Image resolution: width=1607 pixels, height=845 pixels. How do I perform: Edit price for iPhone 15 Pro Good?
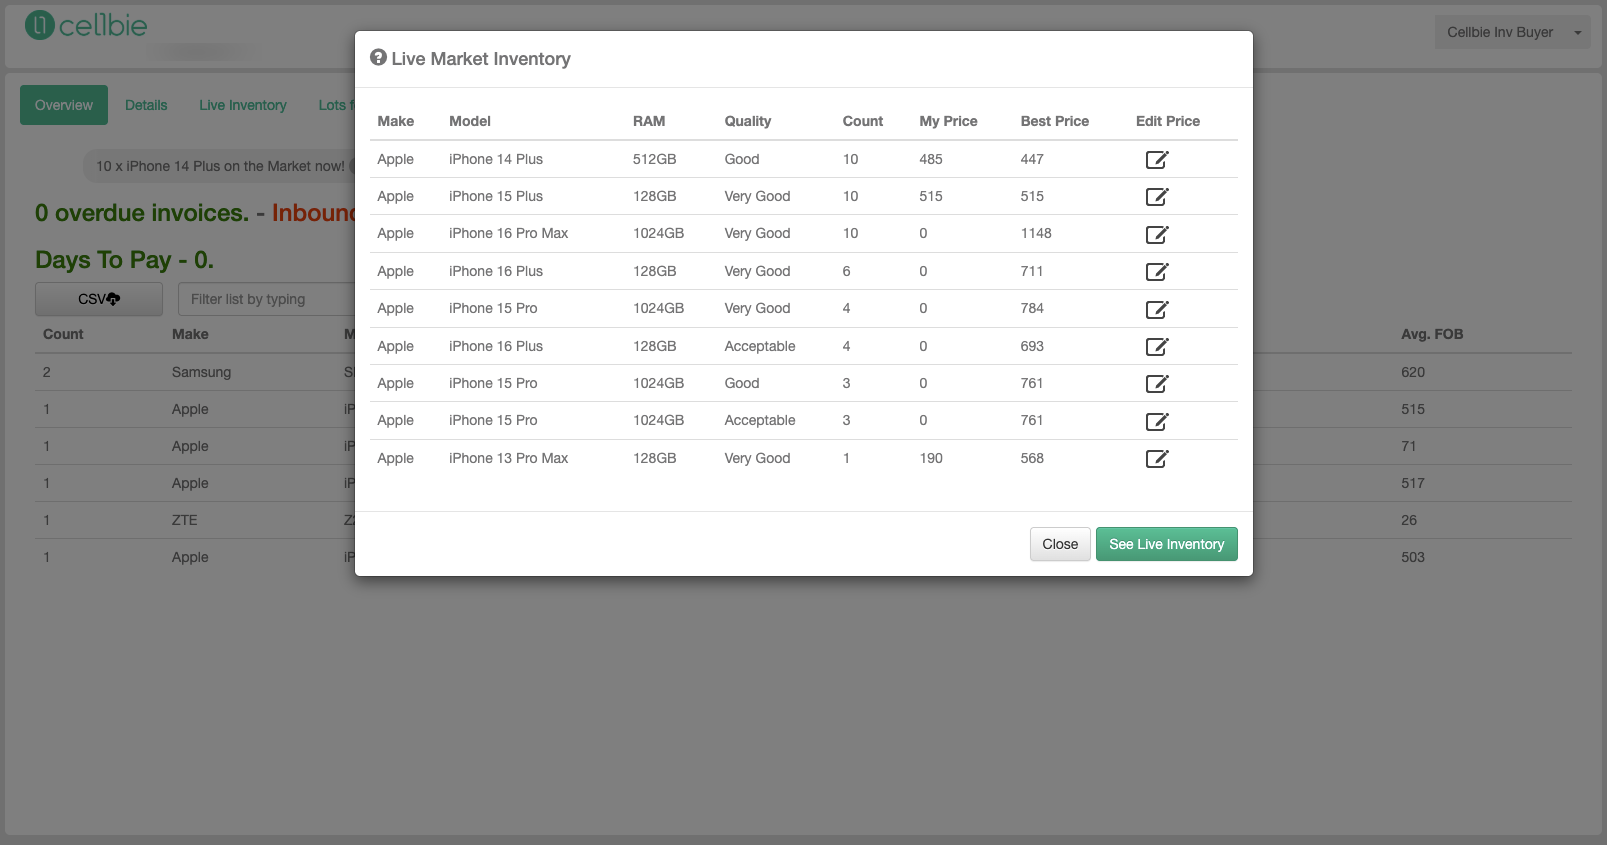pyautogui.click(x=1157, y=384)
